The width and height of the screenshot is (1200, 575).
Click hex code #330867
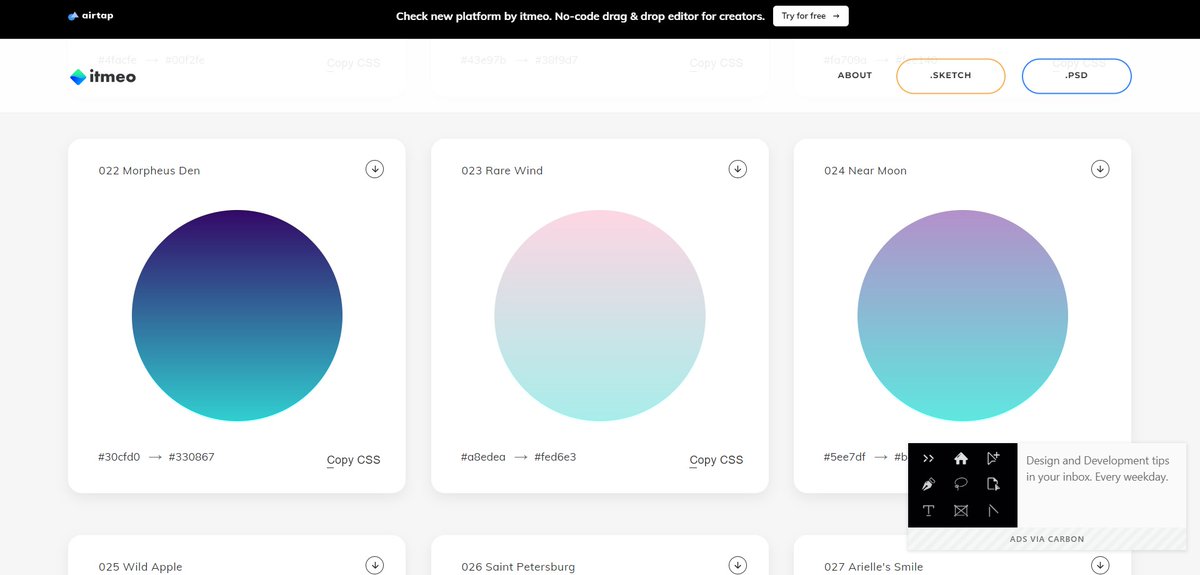point(192,457)
